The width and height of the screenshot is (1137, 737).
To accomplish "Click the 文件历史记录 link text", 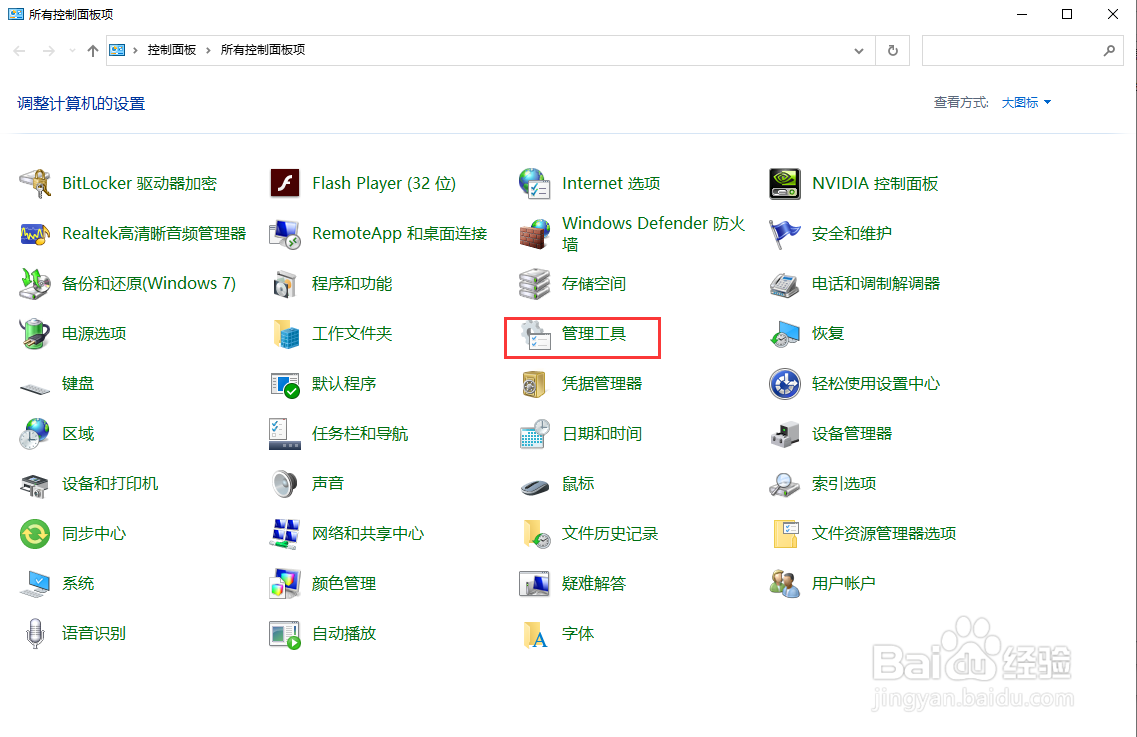I will click(x=610, y=534).
